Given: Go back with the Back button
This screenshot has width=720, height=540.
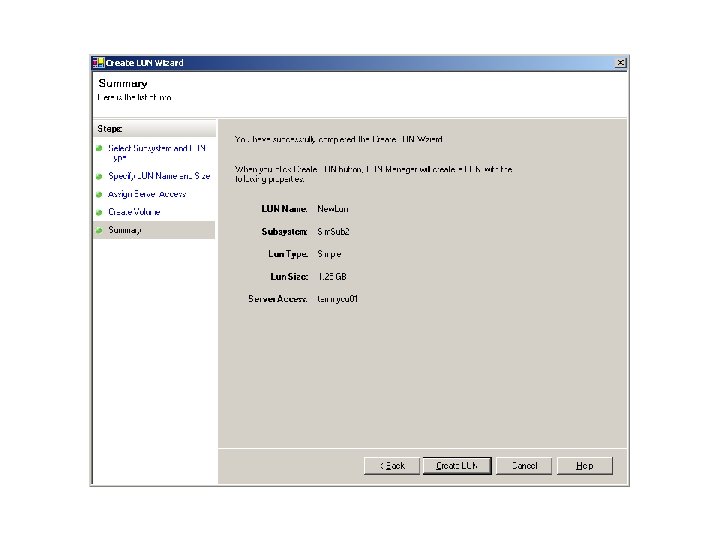Looking at the screenshot, I should pyautogui.click(x=392, y=466).
